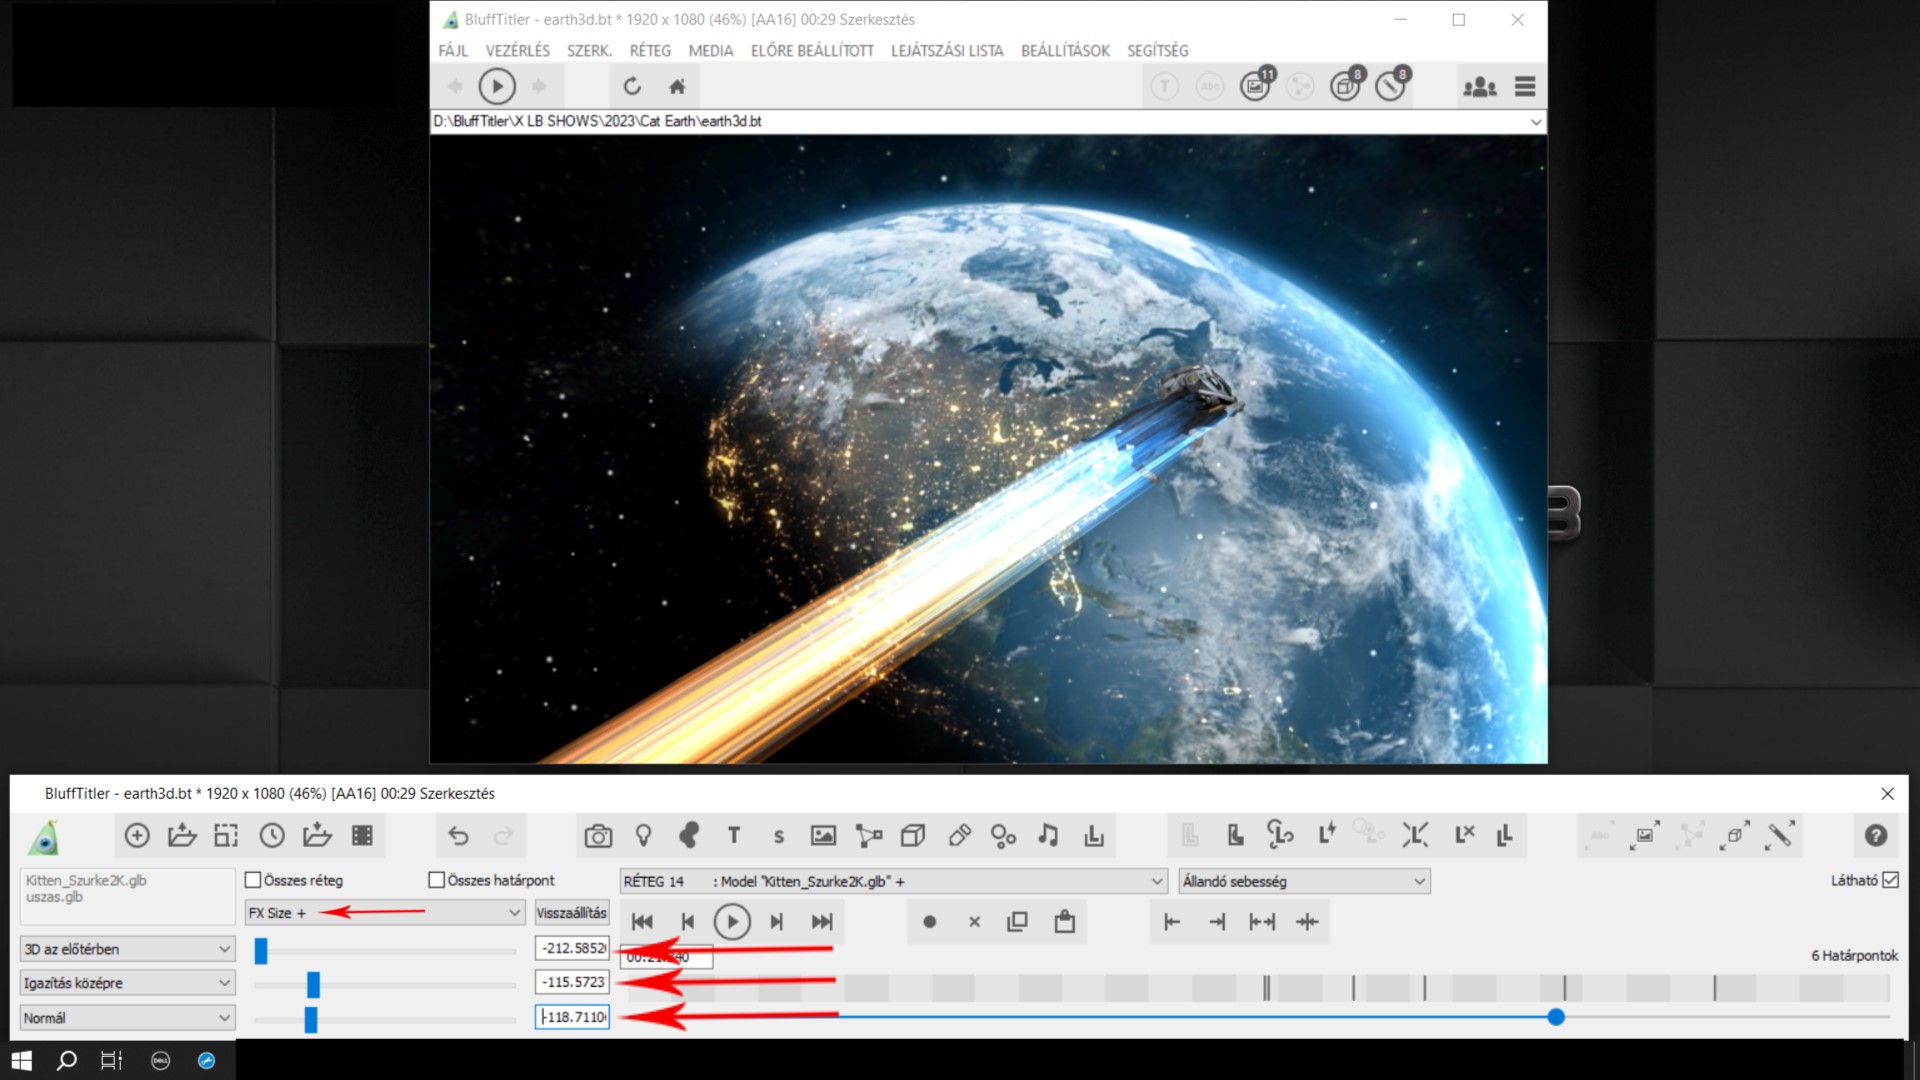The width and height of the screenshot is (1920, 1080).
Task: Click the export as video film icon
Action: tap(362, 836)
